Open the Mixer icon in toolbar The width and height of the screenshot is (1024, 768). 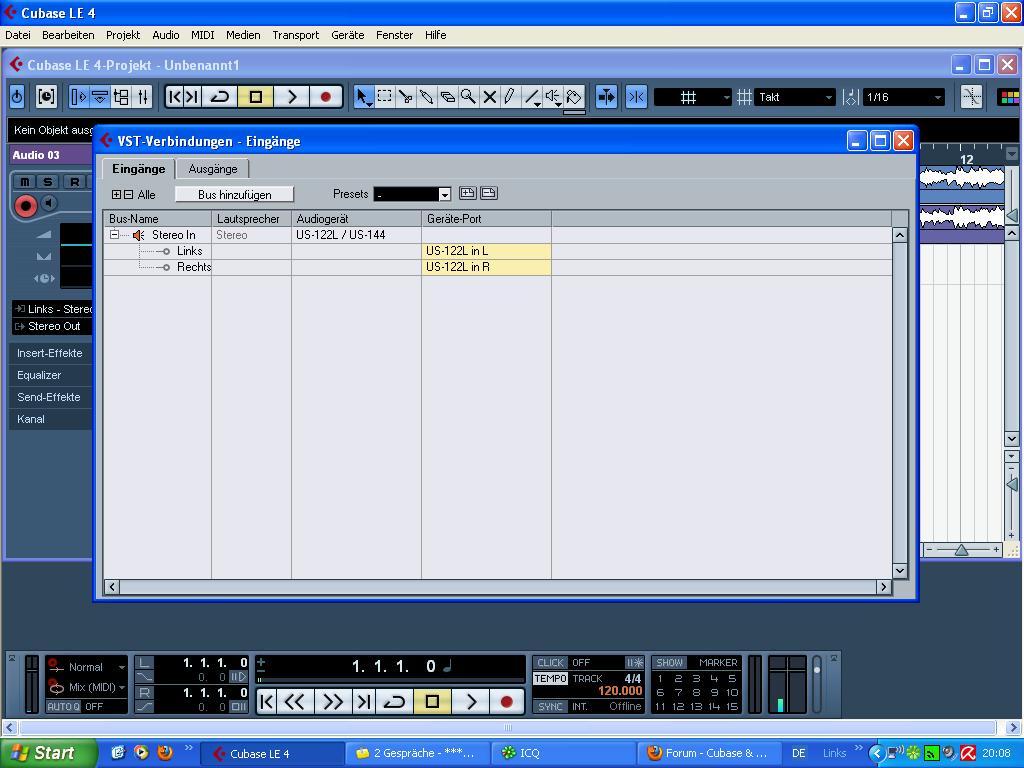(x=142, y=97)
